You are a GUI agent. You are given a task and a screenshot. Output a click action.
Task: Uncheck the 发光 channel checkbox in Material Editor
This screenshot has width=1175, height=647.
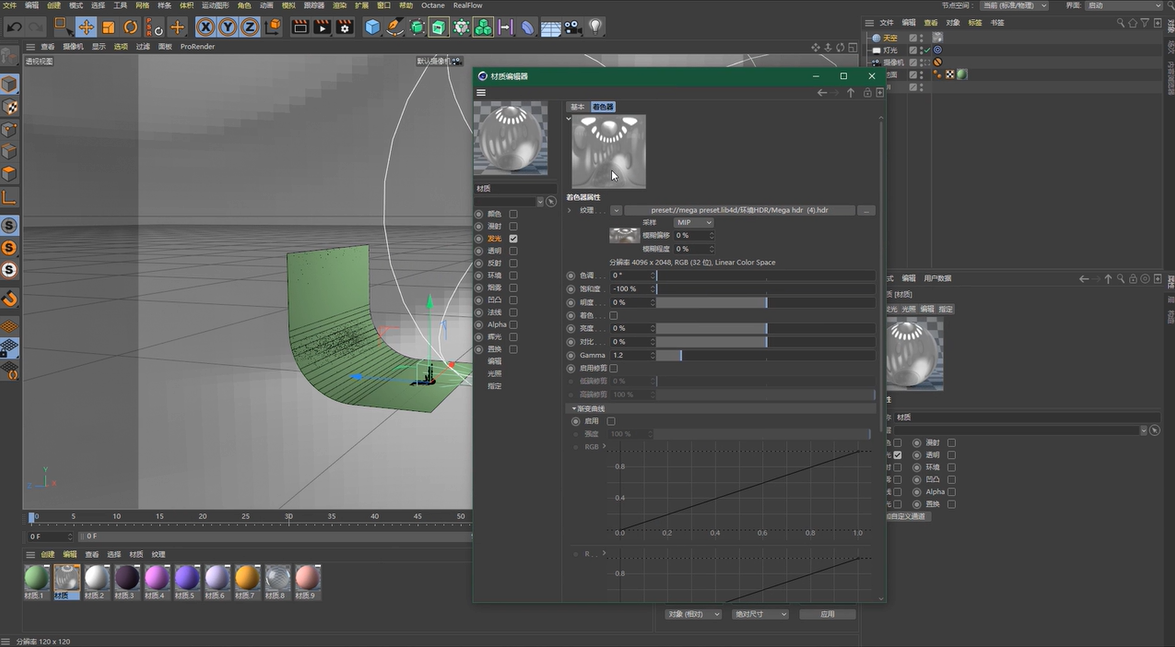point(513,238)
